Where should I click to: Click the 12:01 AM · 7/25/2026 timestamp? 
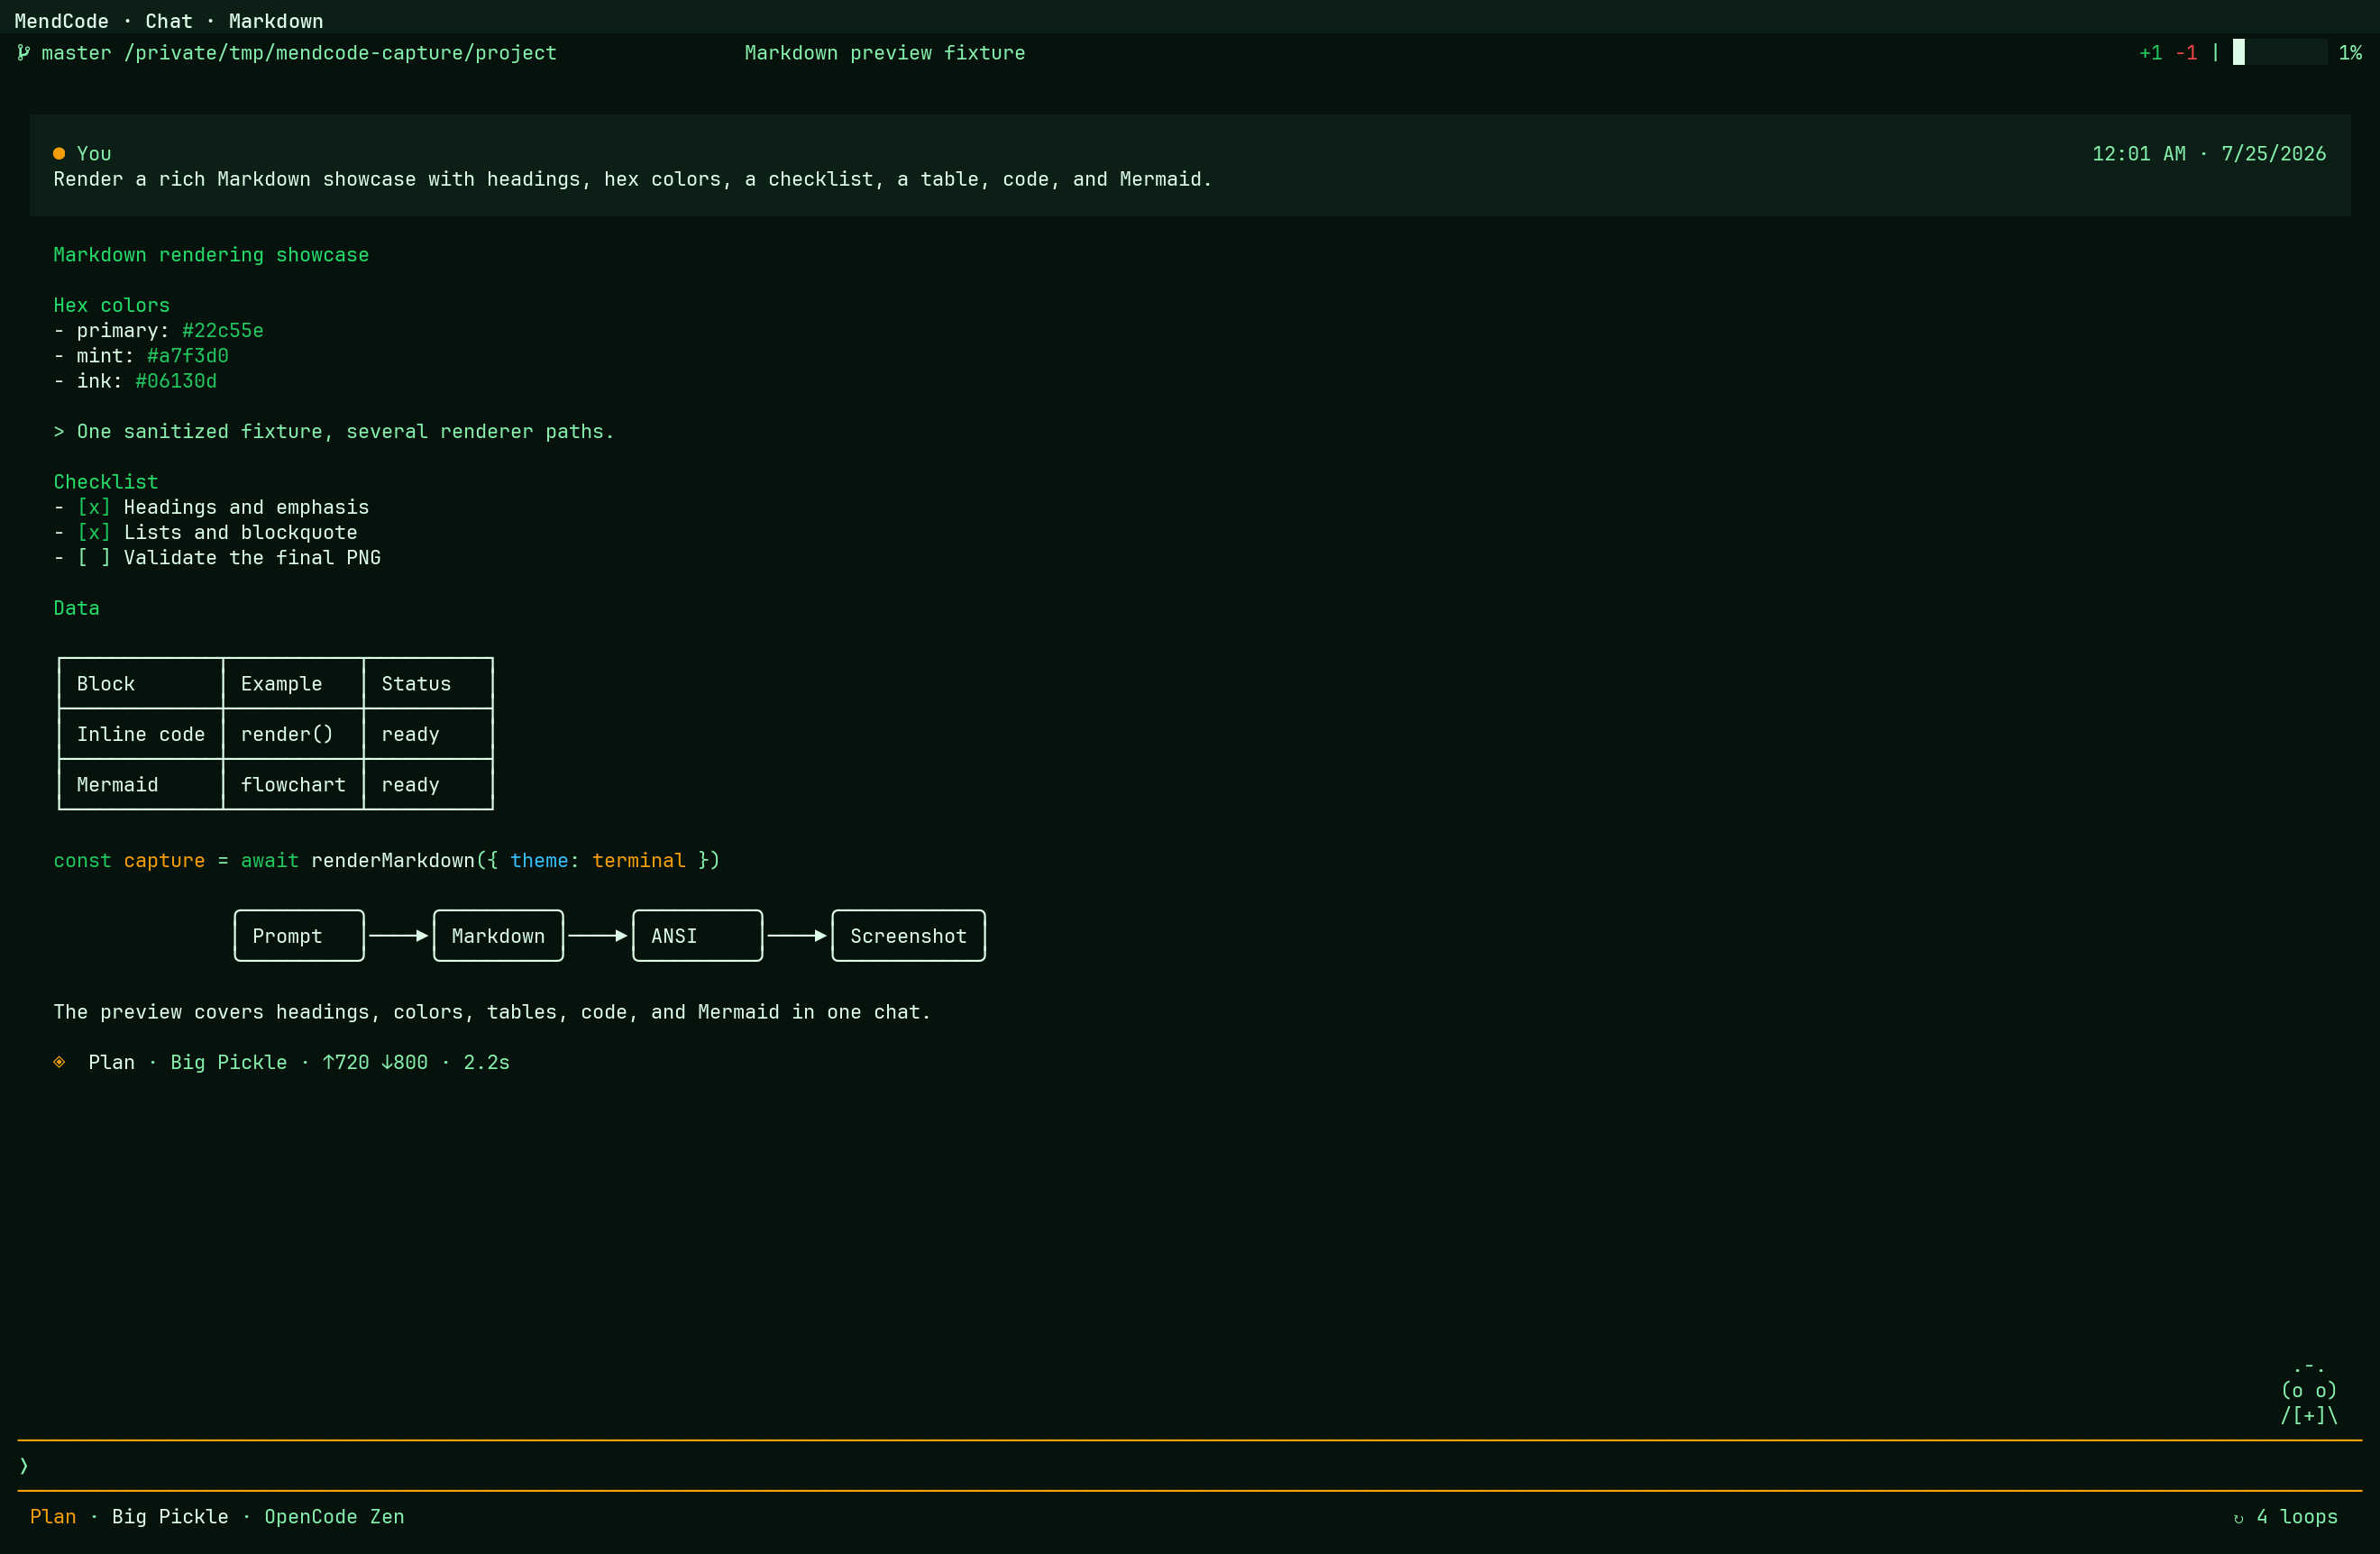[x=2209, y=153]
